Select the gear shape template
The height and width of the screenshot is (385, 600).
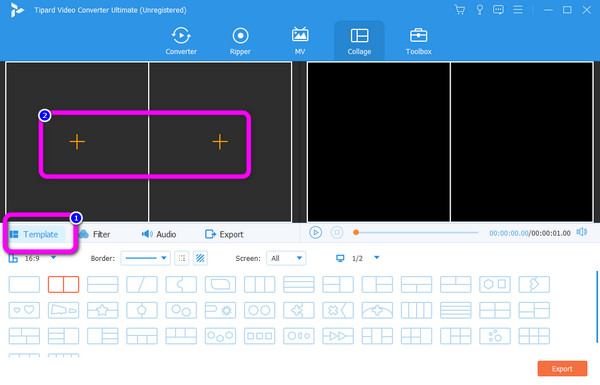pos(220,310)
